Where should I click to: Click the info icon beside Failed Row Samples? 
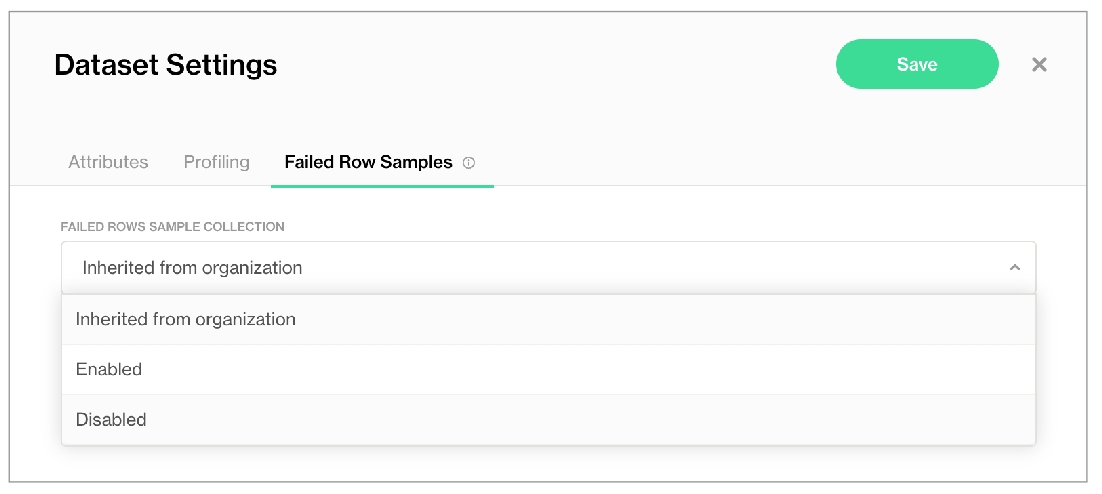point(469,162)
